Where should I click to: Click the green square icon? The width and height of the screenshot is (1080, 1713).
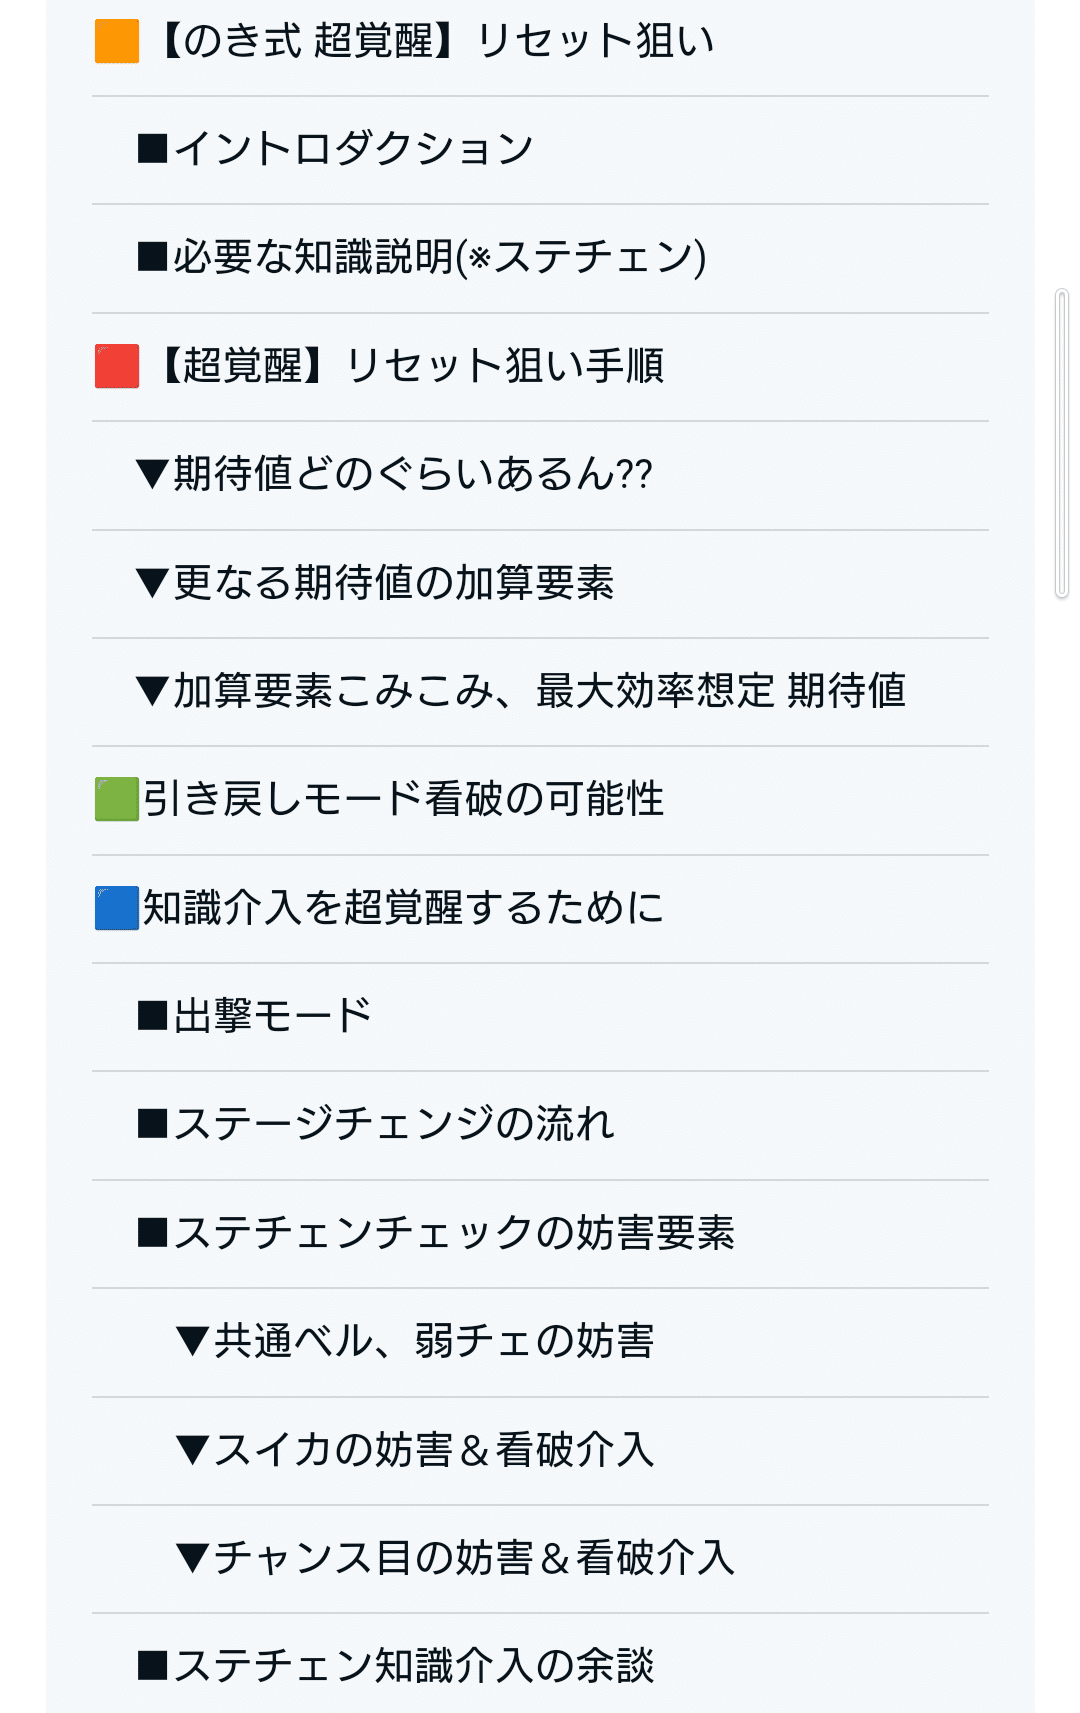pyautogui.click(x=117, y=799)
